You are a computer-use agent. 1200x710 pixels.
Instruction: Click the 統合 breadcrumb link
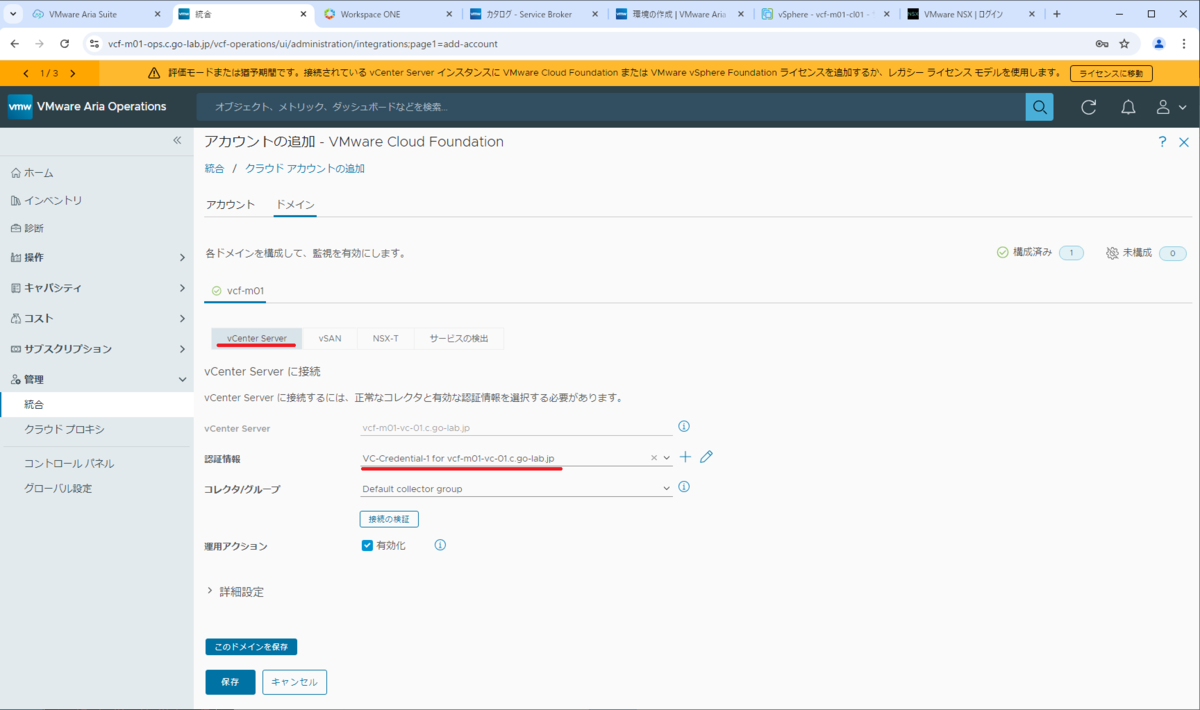point(214,169)
